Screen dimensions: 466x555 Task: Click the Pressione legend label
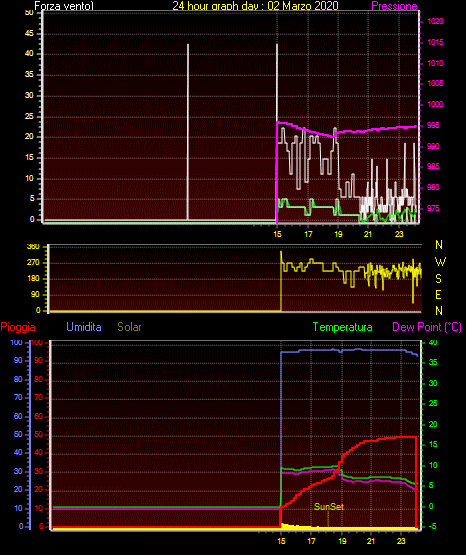[x=394, y=6]
